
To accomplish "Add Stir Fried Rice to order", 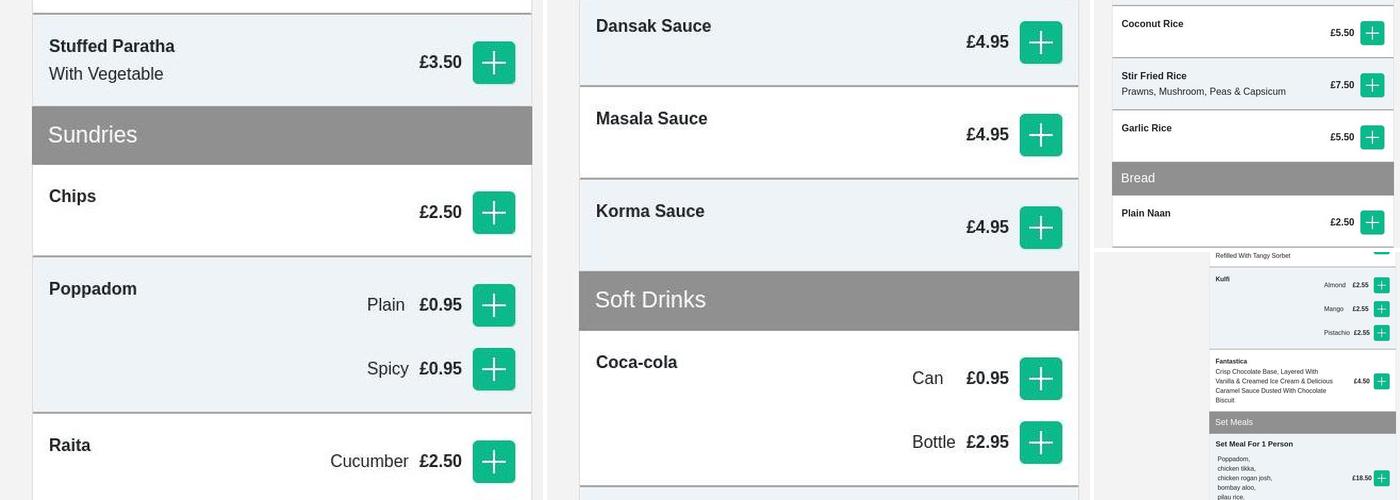I will [1372, 85].
